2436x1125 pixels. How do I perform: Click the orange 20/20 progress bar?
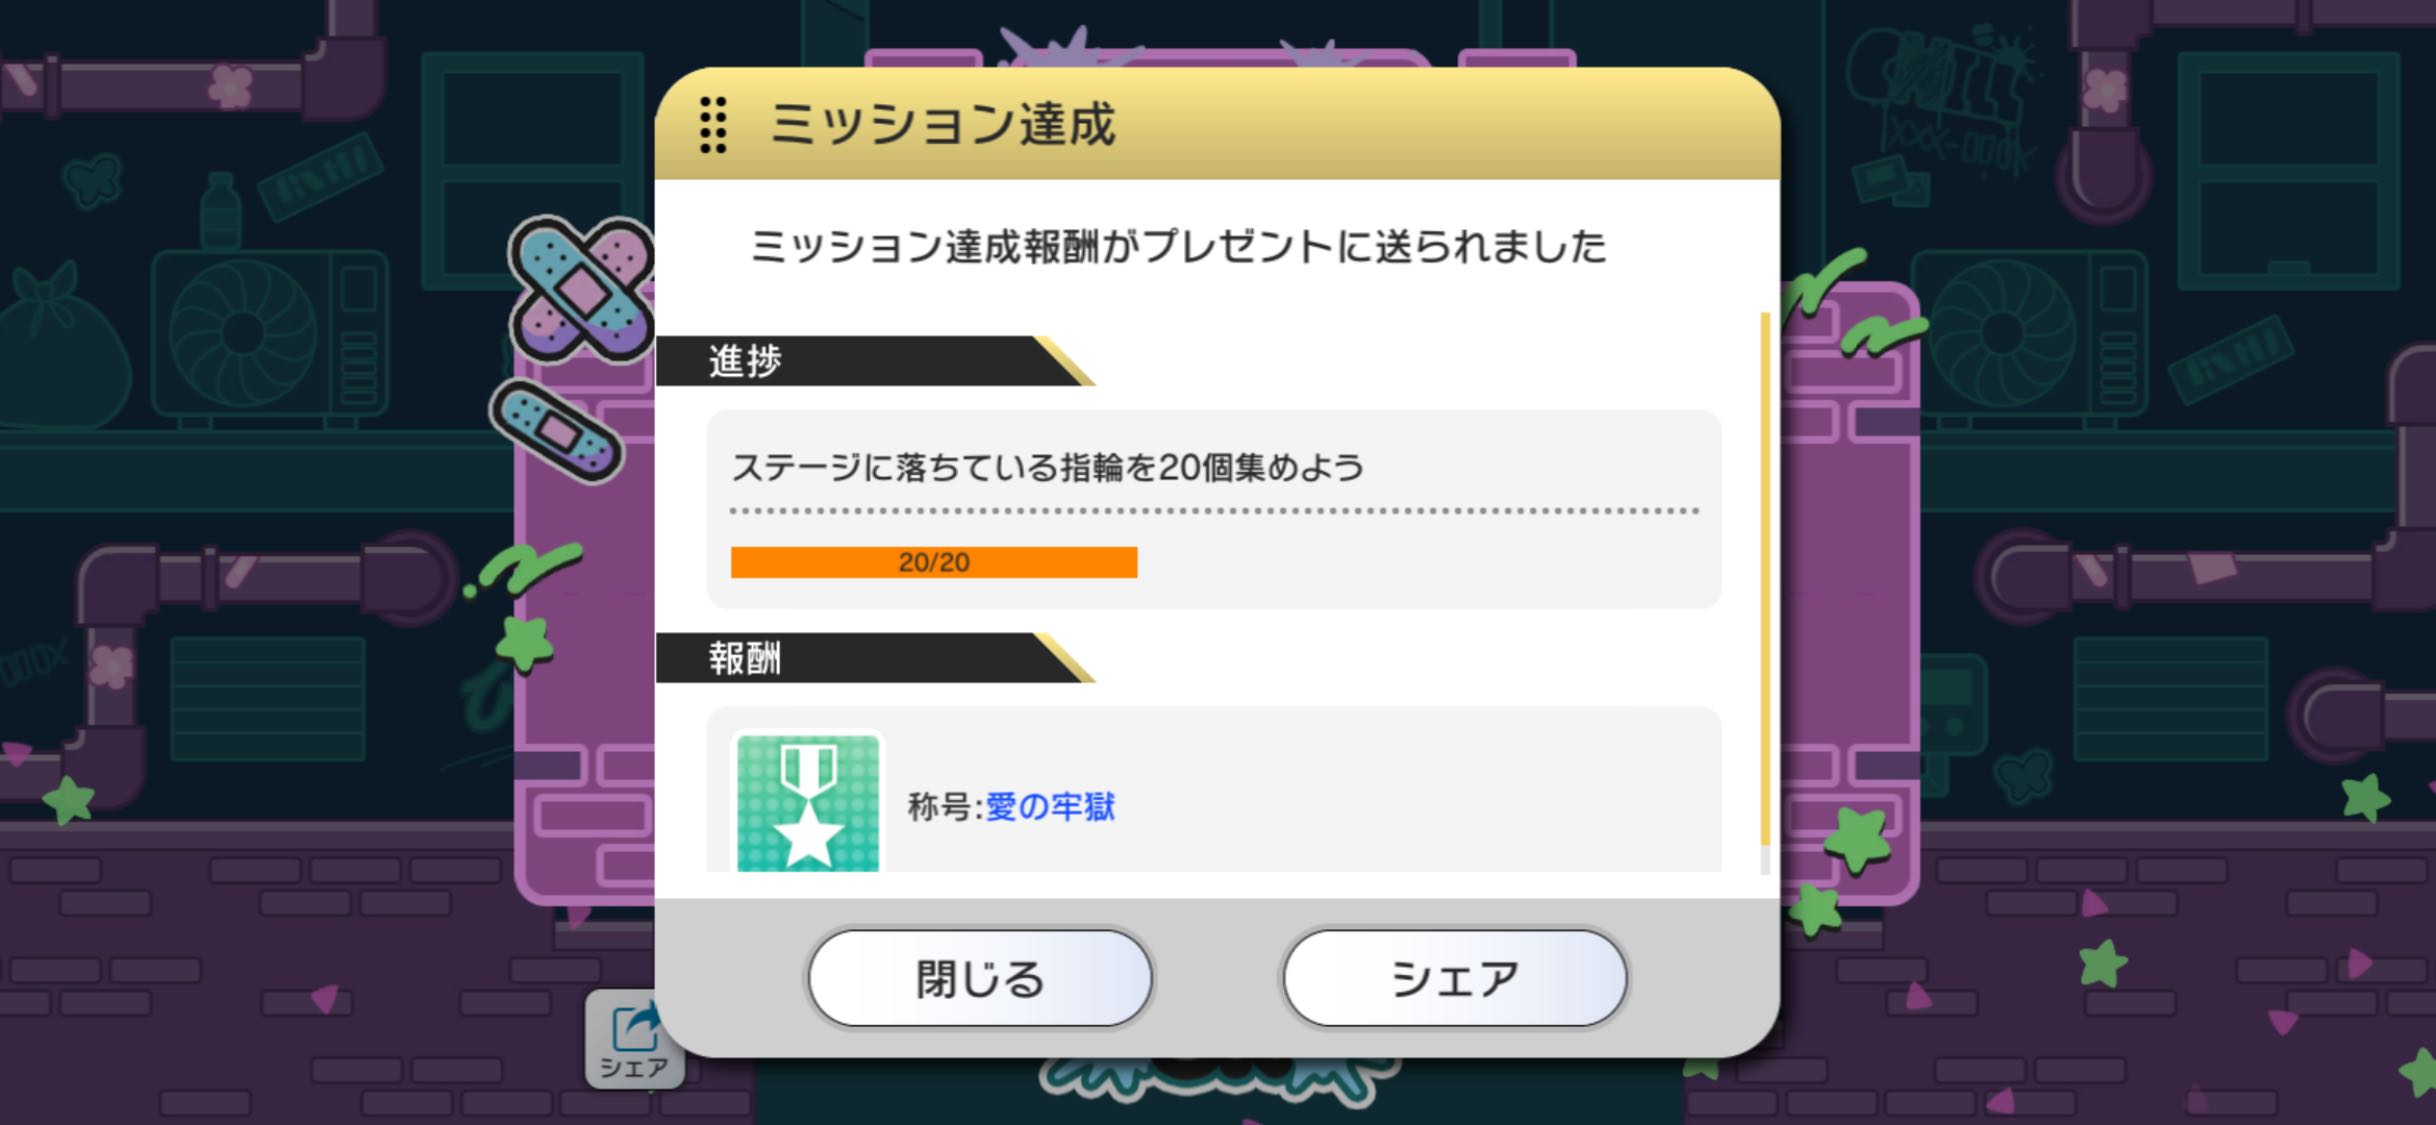click(934, 562)
